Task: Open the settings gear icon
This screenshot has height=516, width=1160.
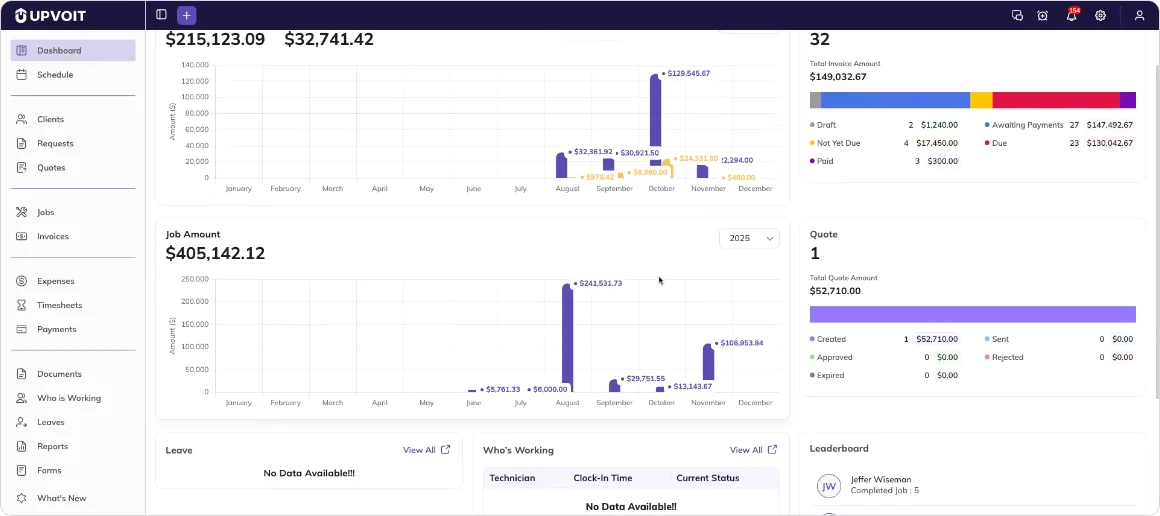Action: 1100,16
